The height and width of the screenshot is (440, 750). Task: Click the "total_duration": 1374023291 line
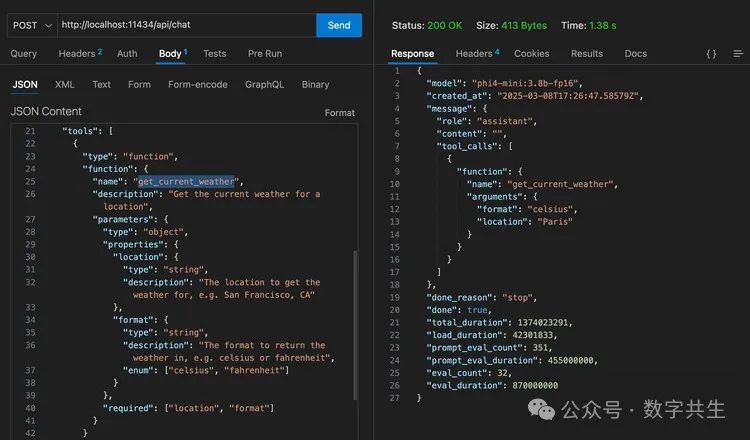click(499, 323)
